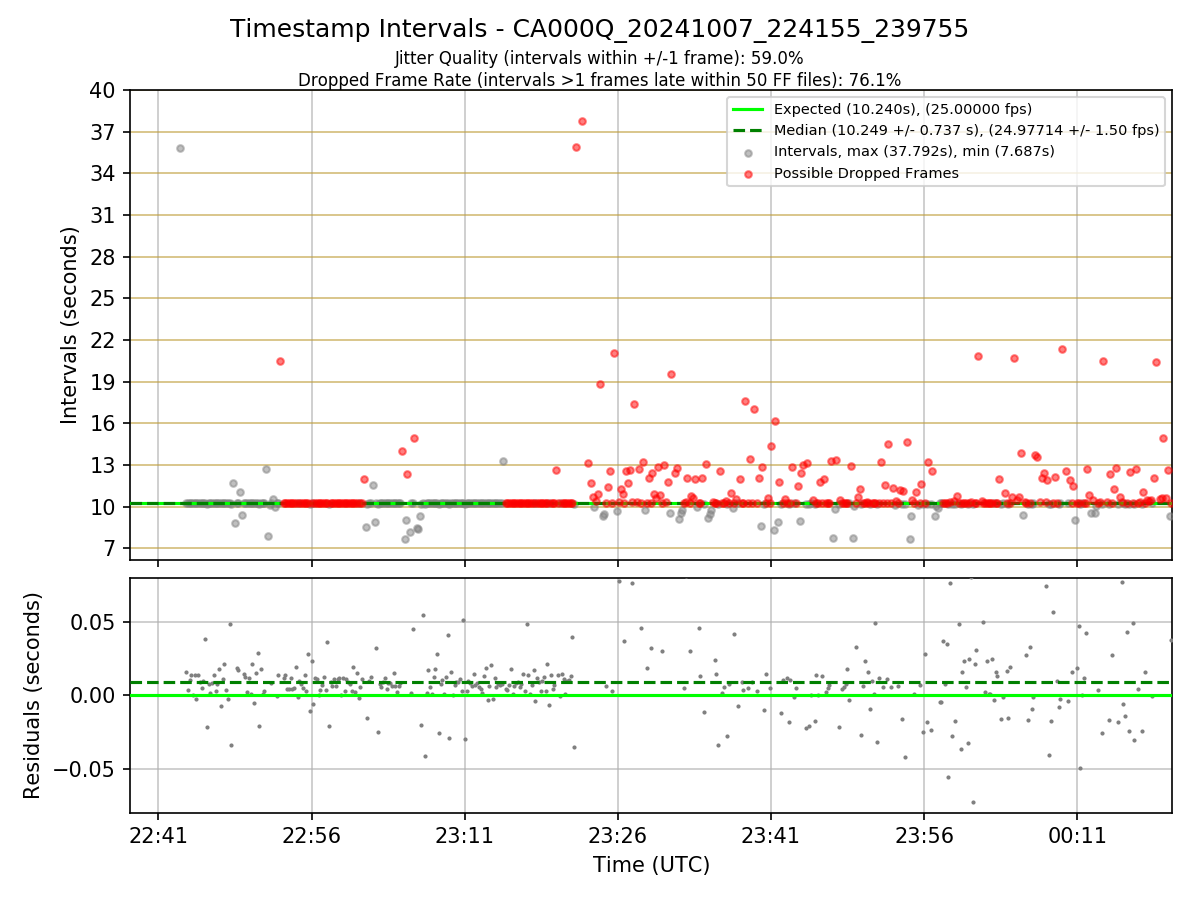Click the x-axis tick label '22:41'

pyautogui.click(x=158, y=836)
